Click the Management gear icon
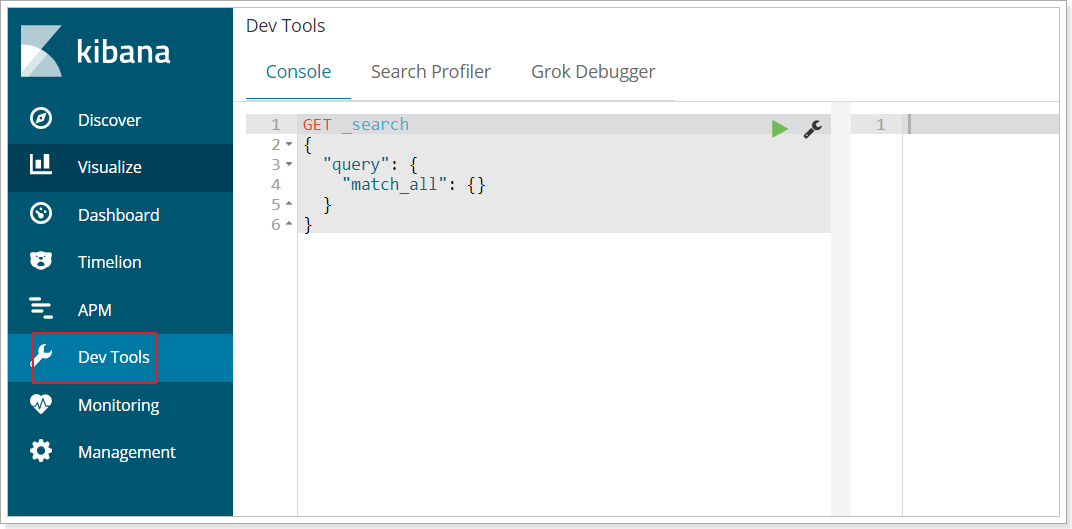The height and width of the screenshot is (529, 1072). click(41, 452)
